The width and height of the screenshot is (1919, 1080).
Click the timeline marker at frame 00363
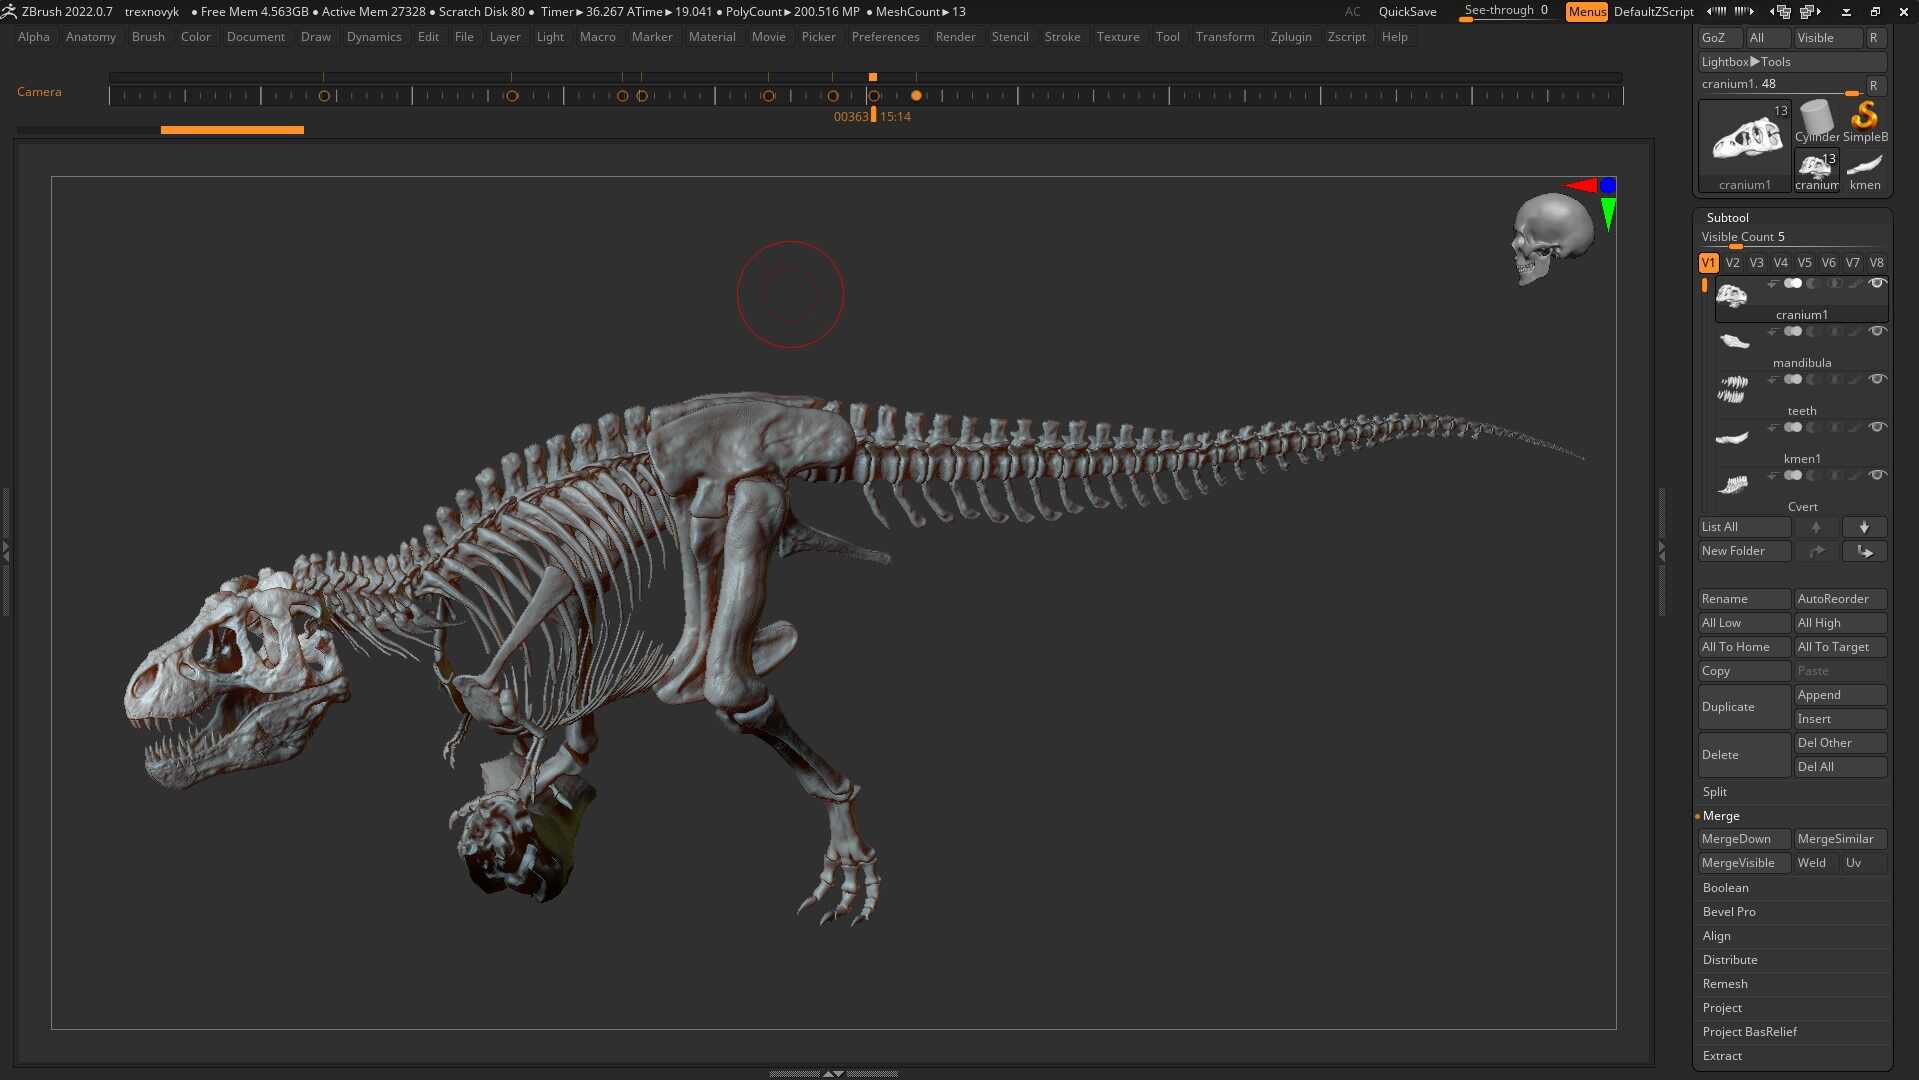click(x=872, y=95)
